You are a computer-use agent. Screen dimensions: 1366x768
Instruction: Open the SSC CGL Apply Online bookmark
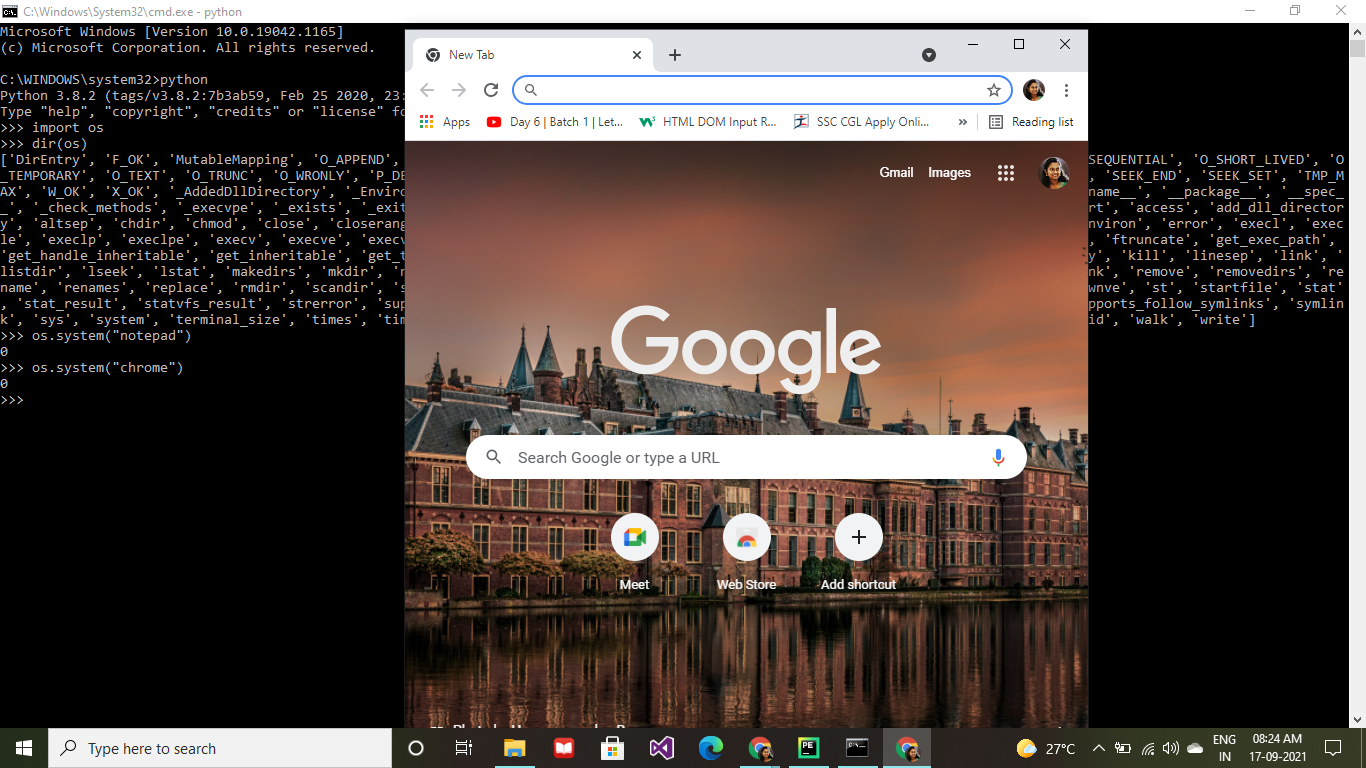tap(862, 121)
